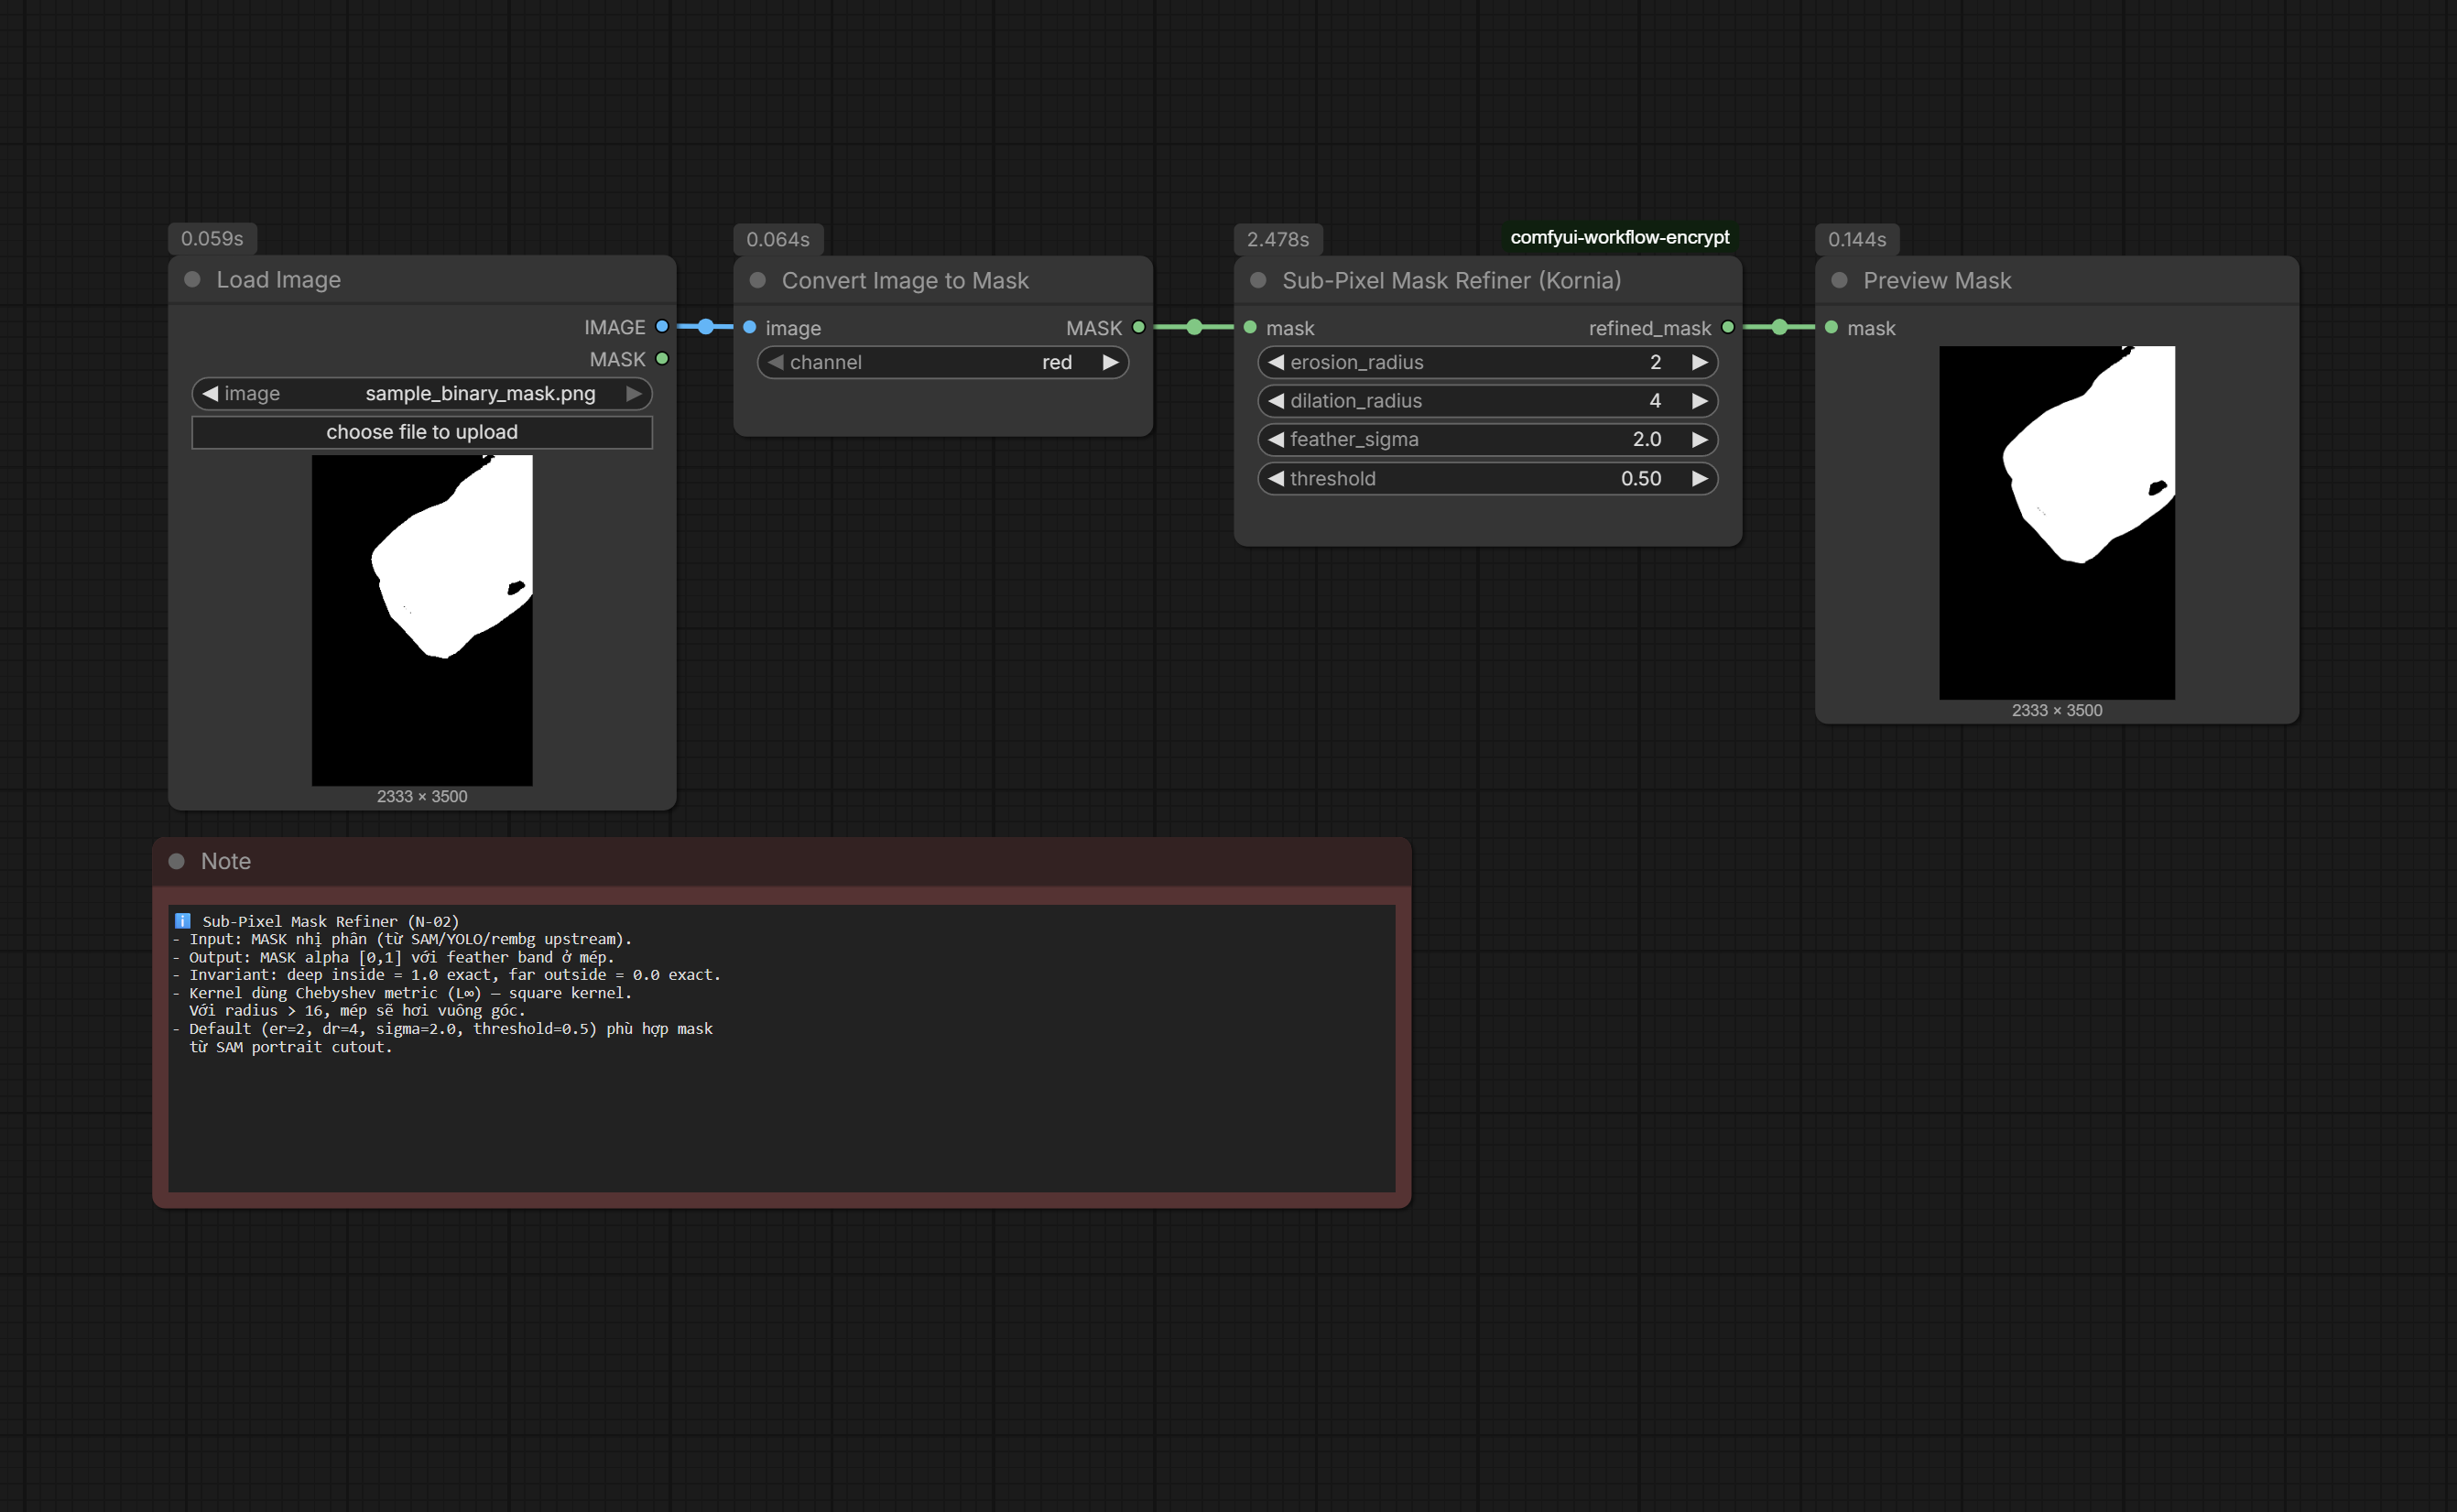
Task: Click the comfyui-workflow-encrypt badge
Action: (1619, 237)
